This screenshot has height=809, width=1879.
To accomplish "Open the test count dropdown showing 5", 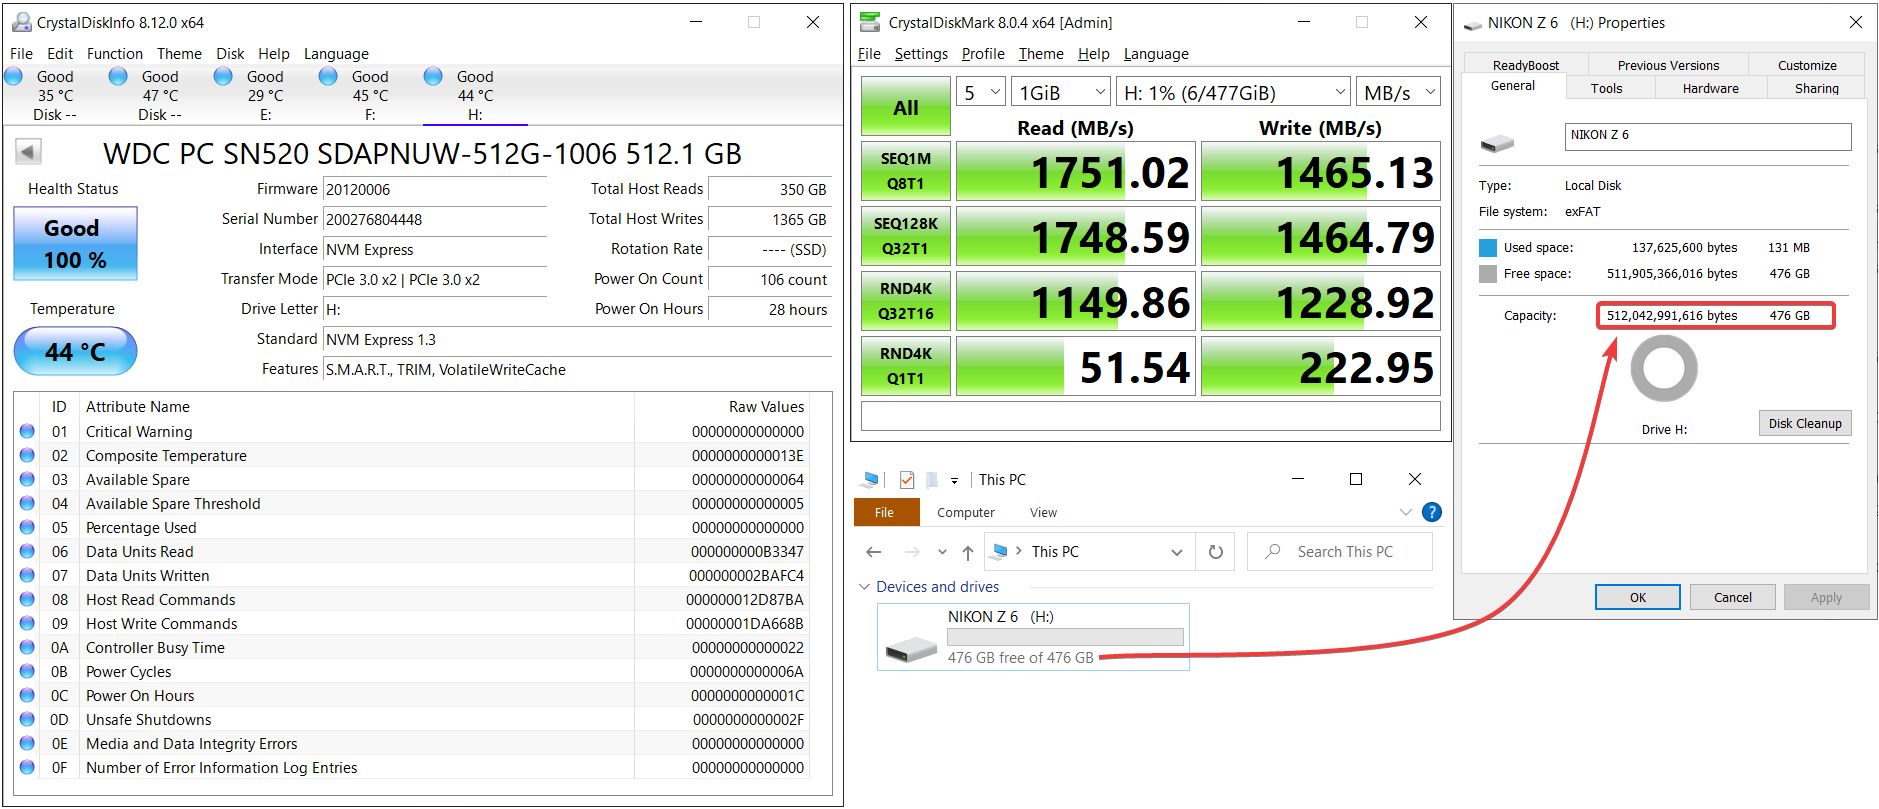I will (980, 93).
